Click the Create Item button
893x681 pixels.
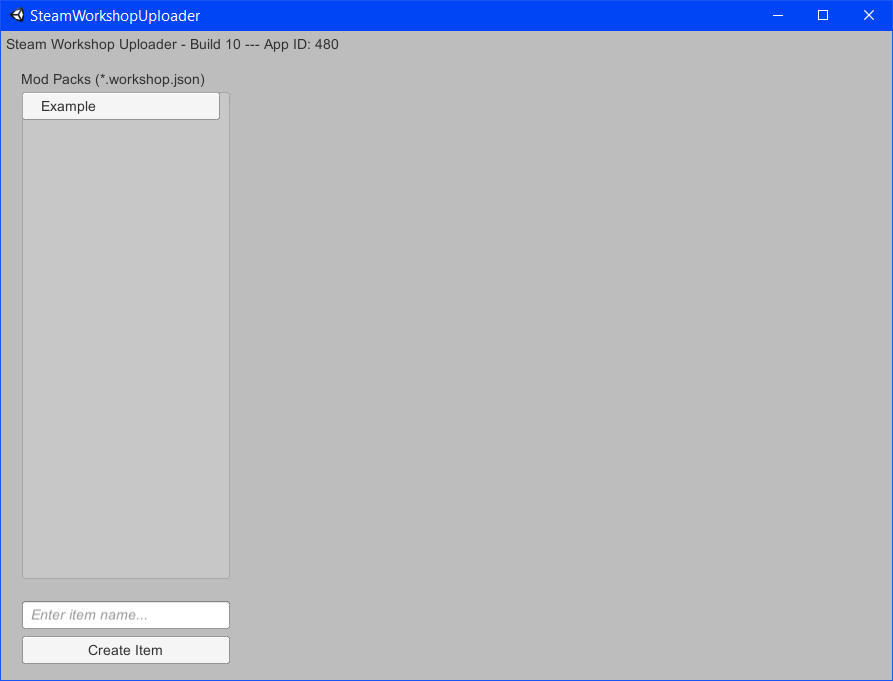coord(126,650)
